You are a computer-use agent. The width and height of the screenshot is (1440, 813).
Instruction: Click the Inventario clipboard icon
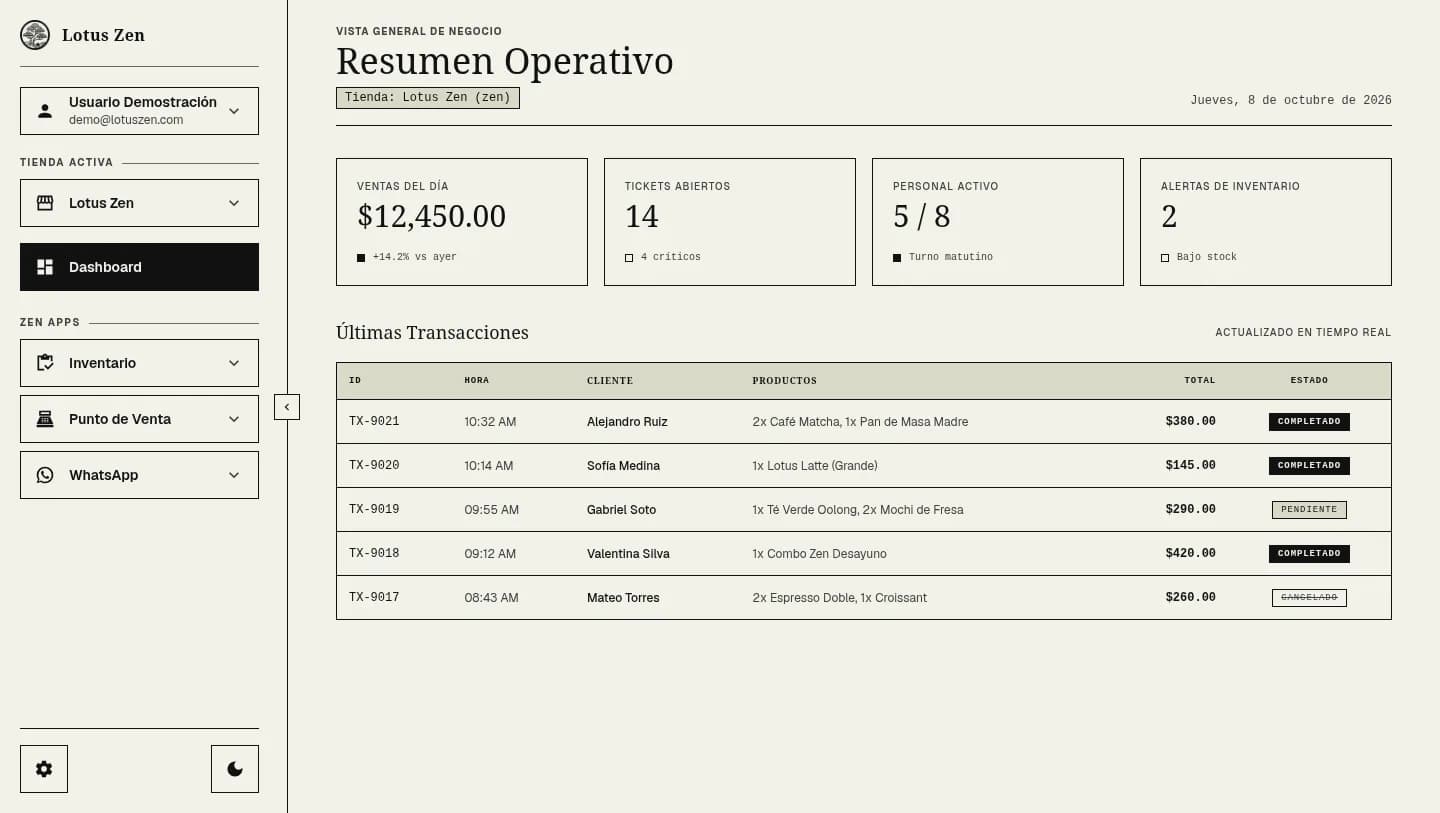[45, 363]
